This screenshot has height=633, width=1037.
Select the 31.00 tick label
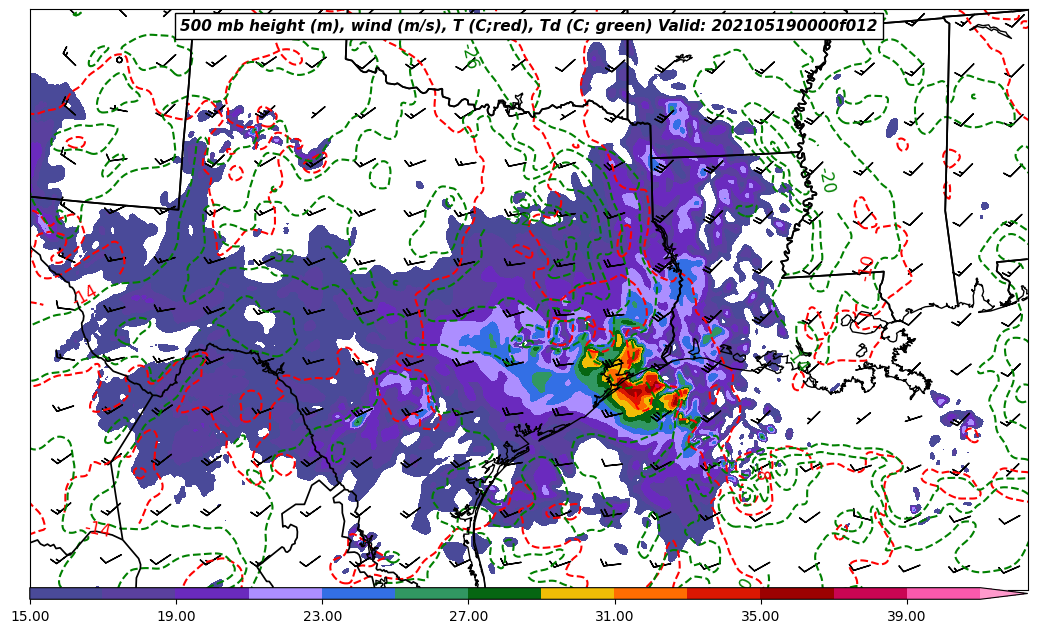[x=614, y=616]
